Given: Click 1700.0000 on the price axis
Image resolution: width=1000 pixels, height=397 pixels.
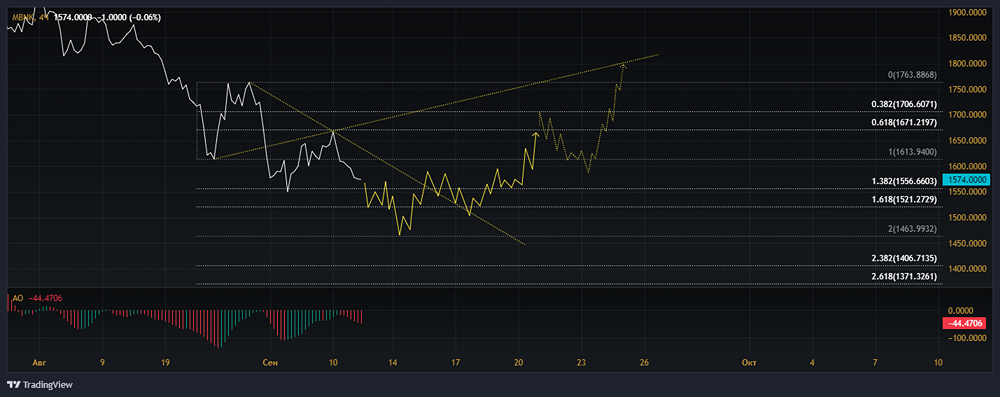Looking at the screenshot, I should [x=968, y=115].
